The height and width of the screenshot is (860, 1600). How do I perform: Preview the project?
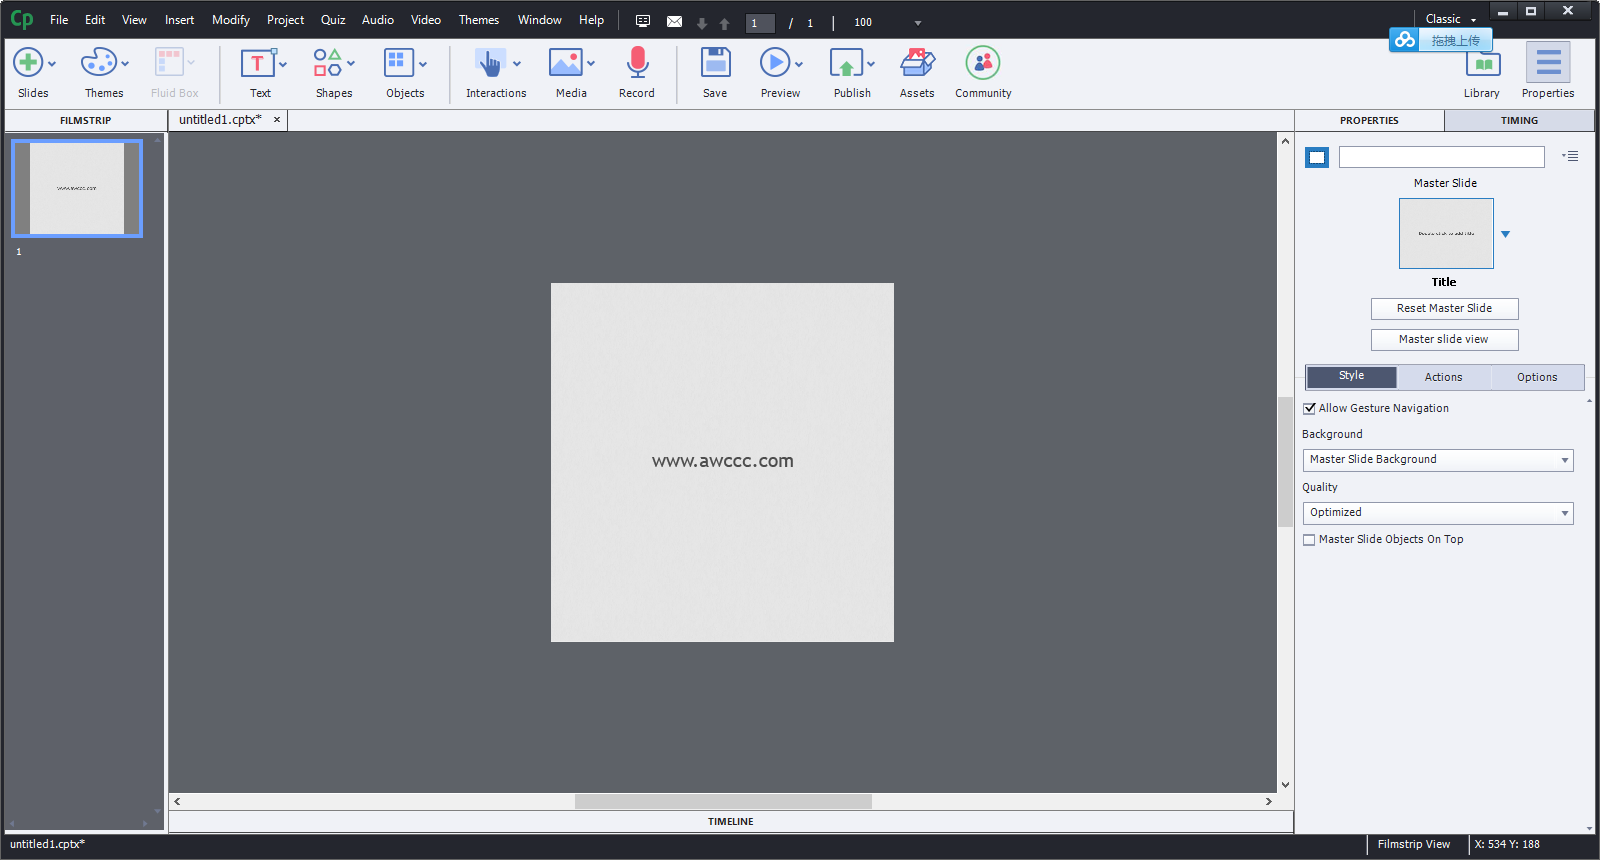775,63
